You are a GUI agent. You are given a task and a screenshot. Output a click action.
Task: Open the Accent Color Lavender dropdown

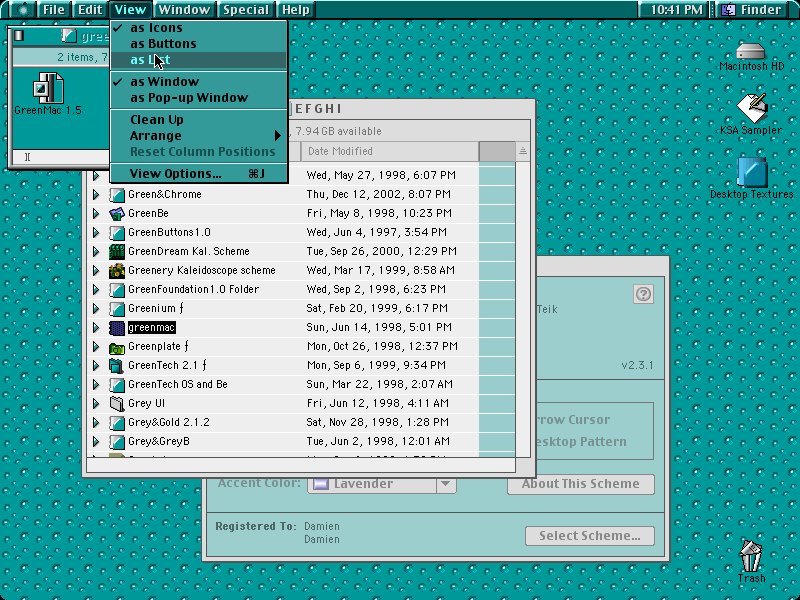(x=382, y=484)
